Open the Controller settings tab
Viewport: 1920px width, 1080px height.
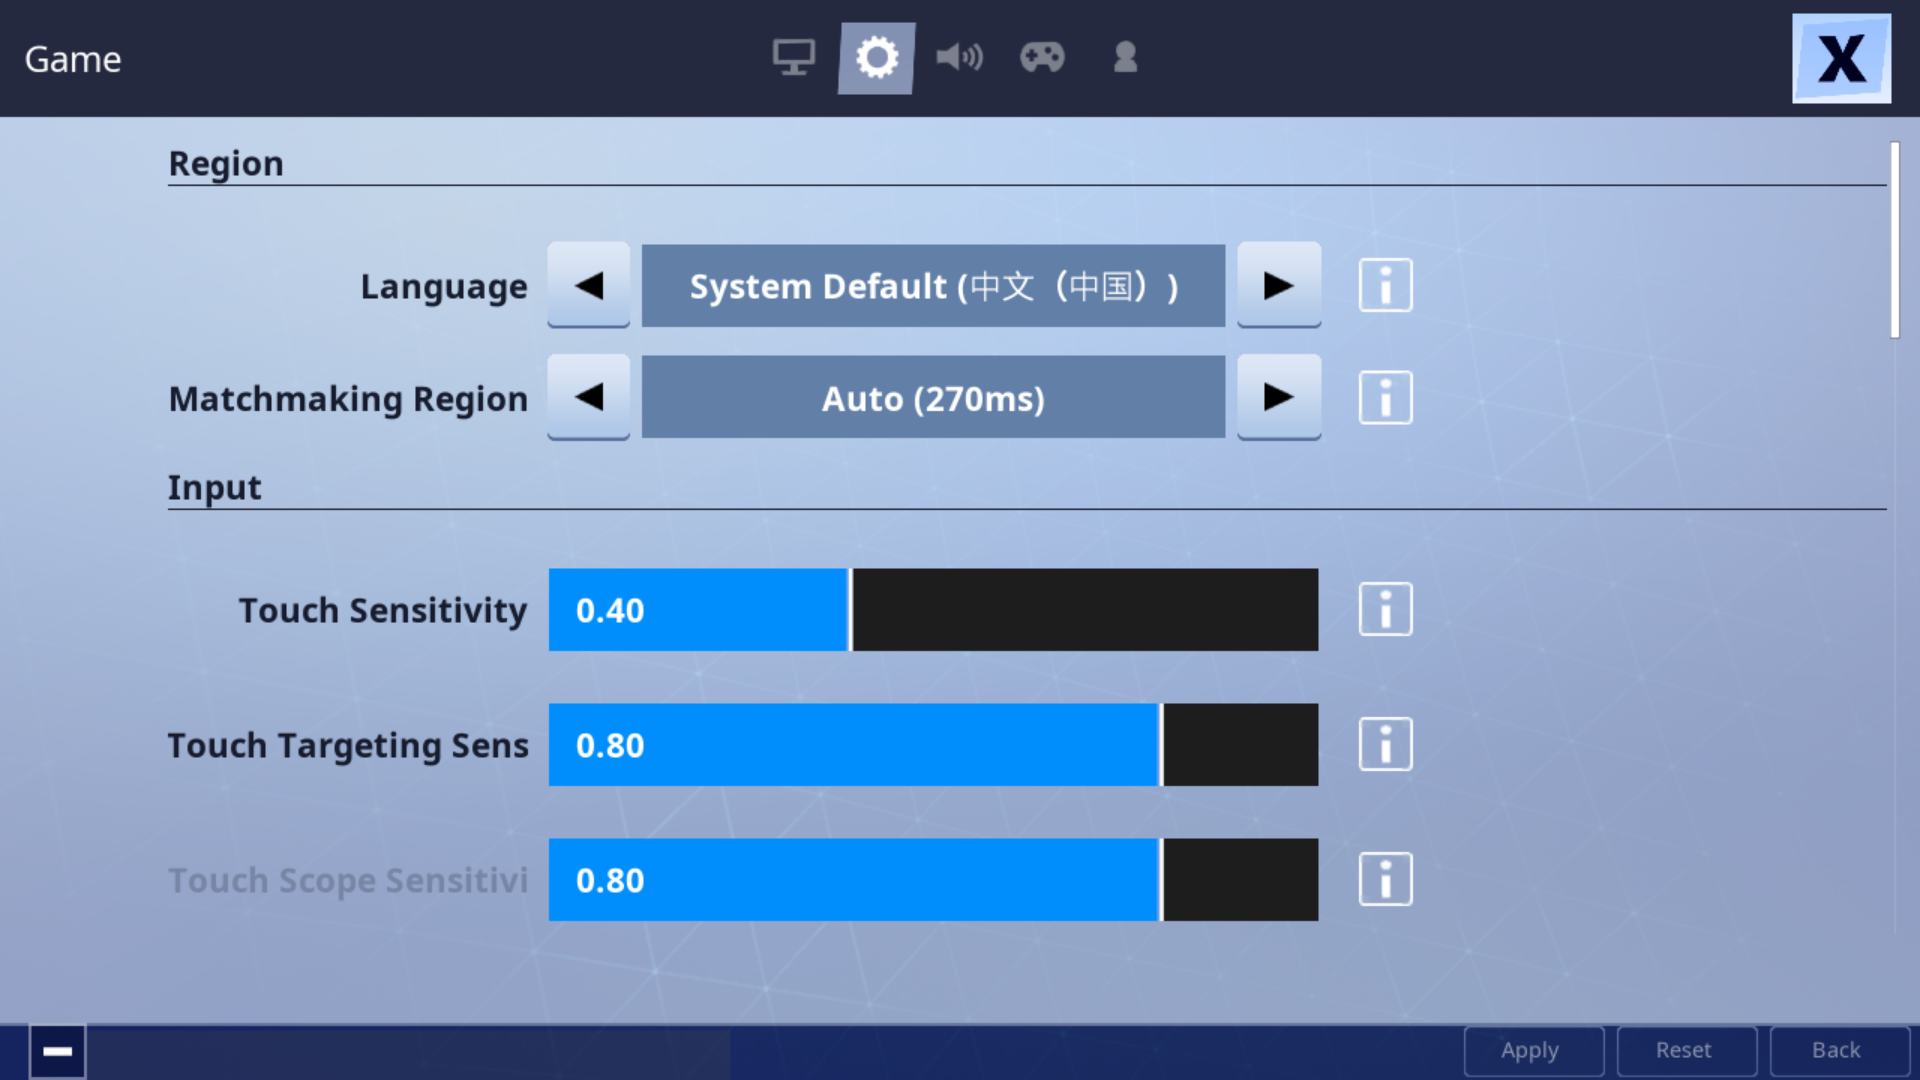click(x=1042, y=58)
